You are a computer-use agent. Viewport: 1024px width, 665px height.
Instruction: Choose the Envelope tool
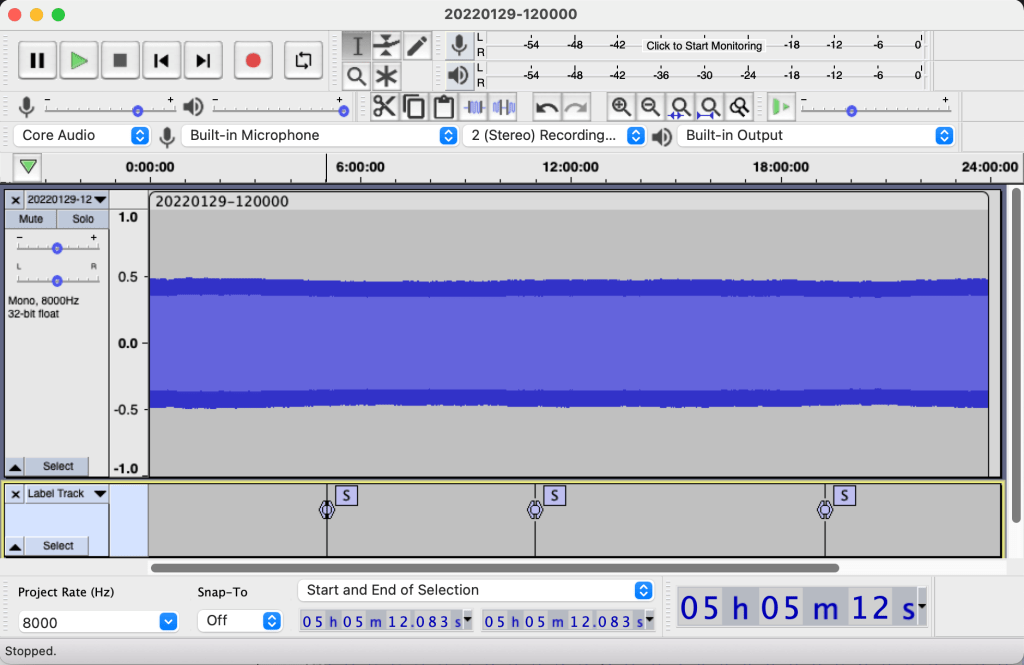pyautogui.click(x=387, y=46)
